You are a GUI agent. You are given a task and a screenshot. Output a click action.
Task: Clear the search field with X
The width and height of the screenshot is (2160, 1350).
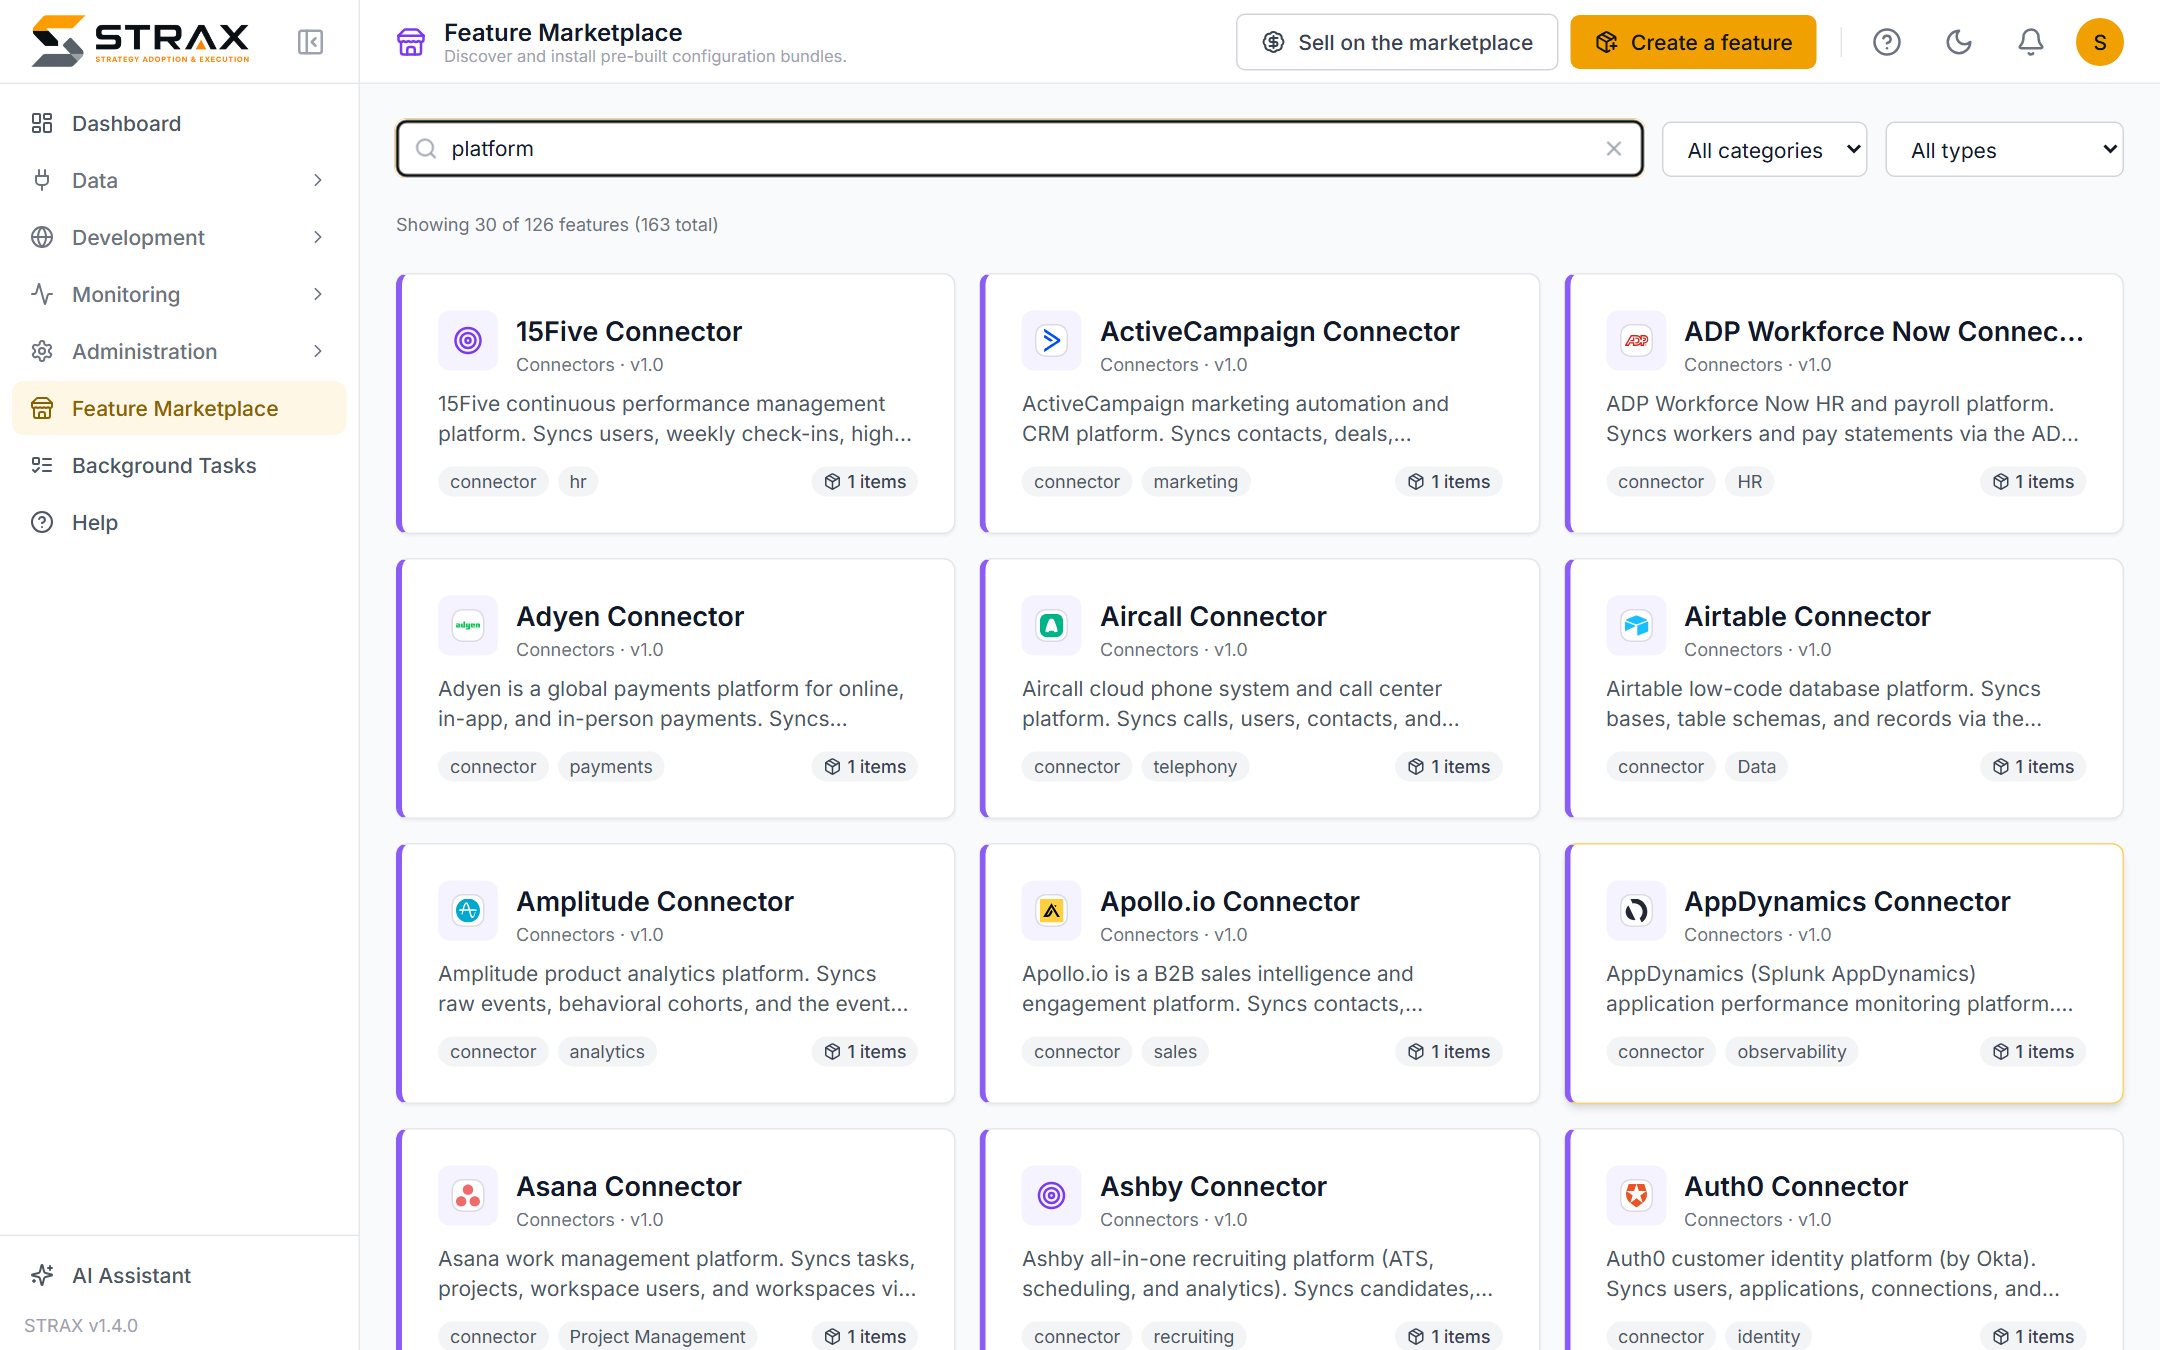(x=1613, y=149)
